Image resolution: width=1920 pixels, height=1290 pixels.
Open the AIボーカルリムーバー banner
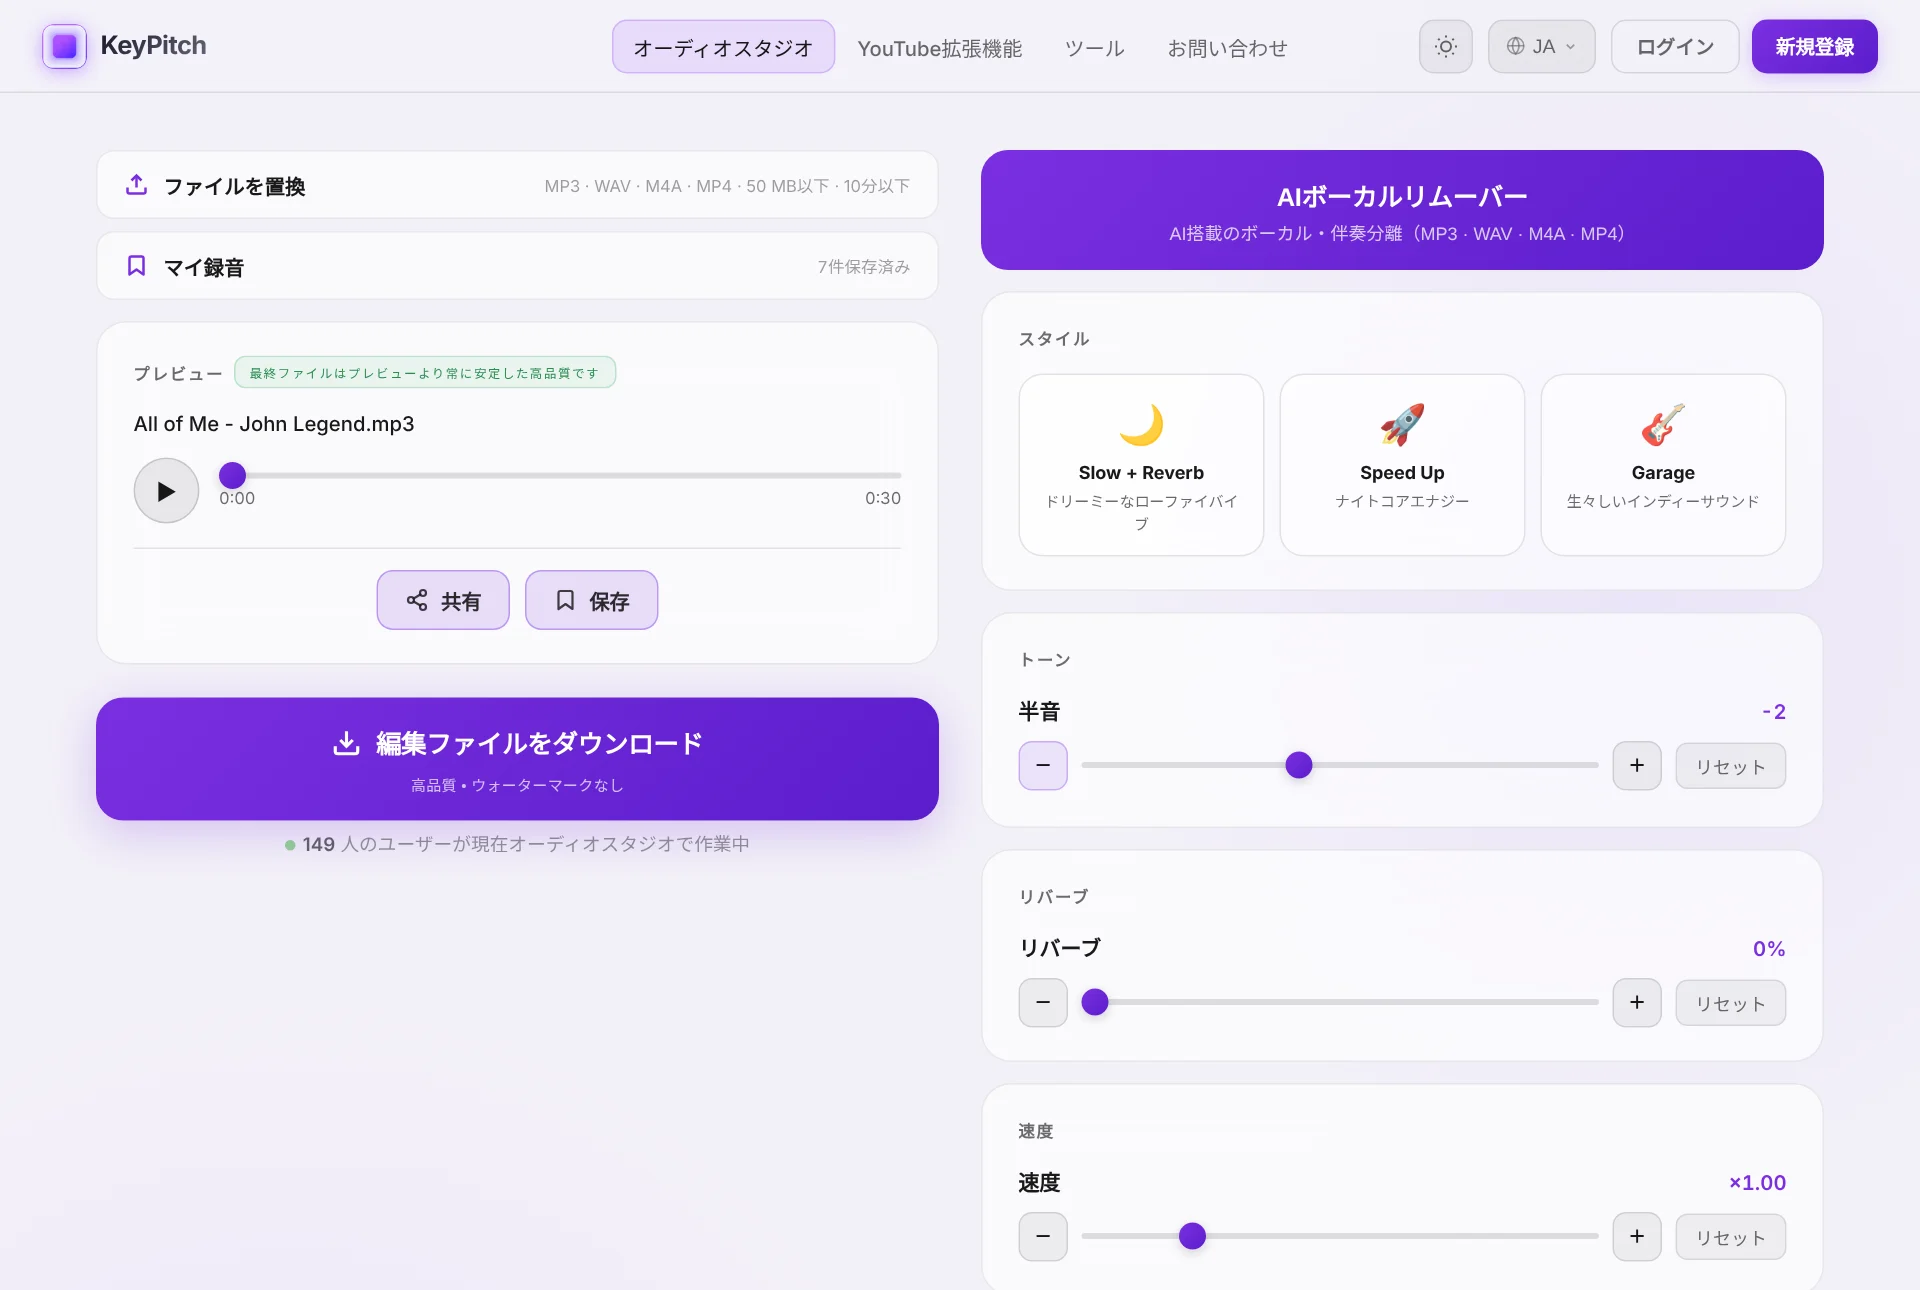coord(1402,210)
